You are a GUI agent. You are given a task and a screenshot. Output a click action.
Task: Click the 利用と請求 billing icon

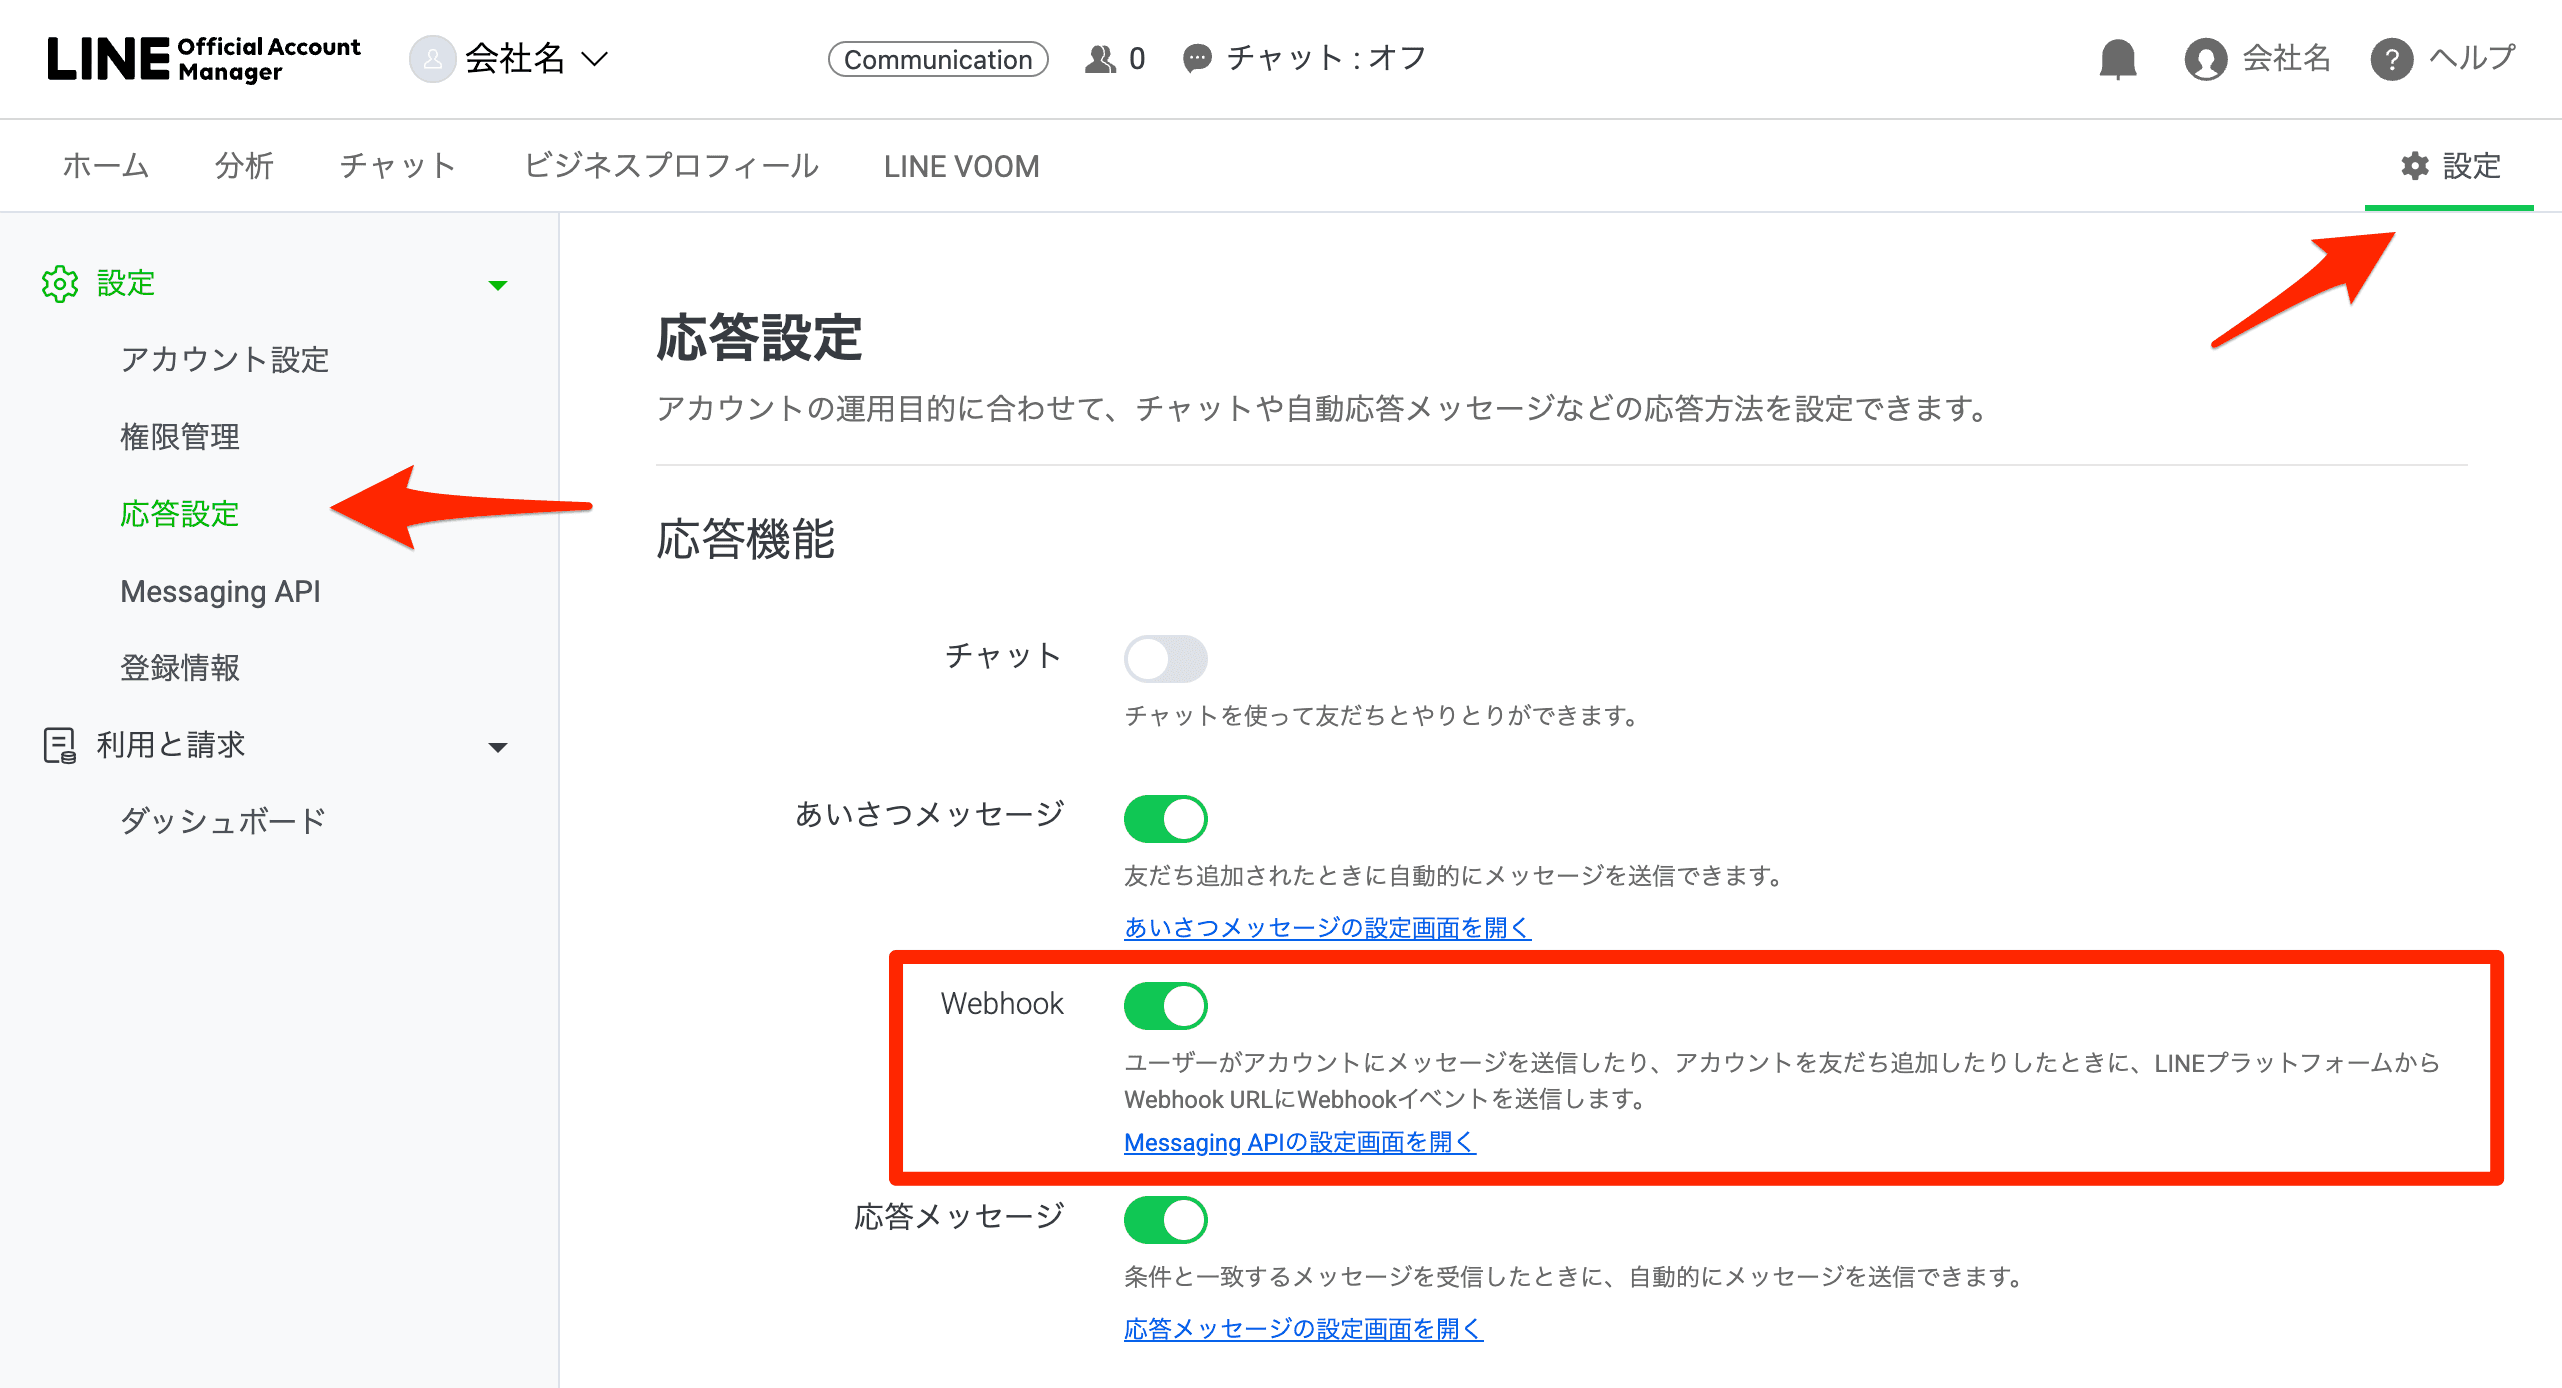click(x=60, y=745)
